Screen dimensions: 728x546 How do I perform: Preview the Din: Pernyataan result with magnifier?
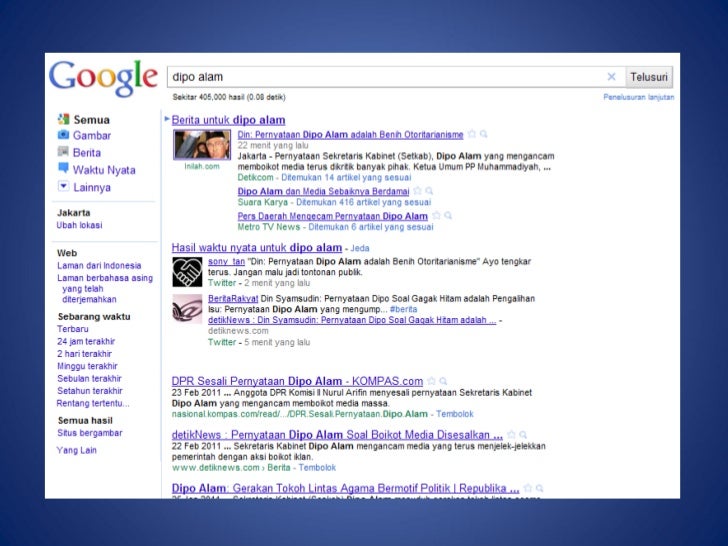tap(484, 134)
